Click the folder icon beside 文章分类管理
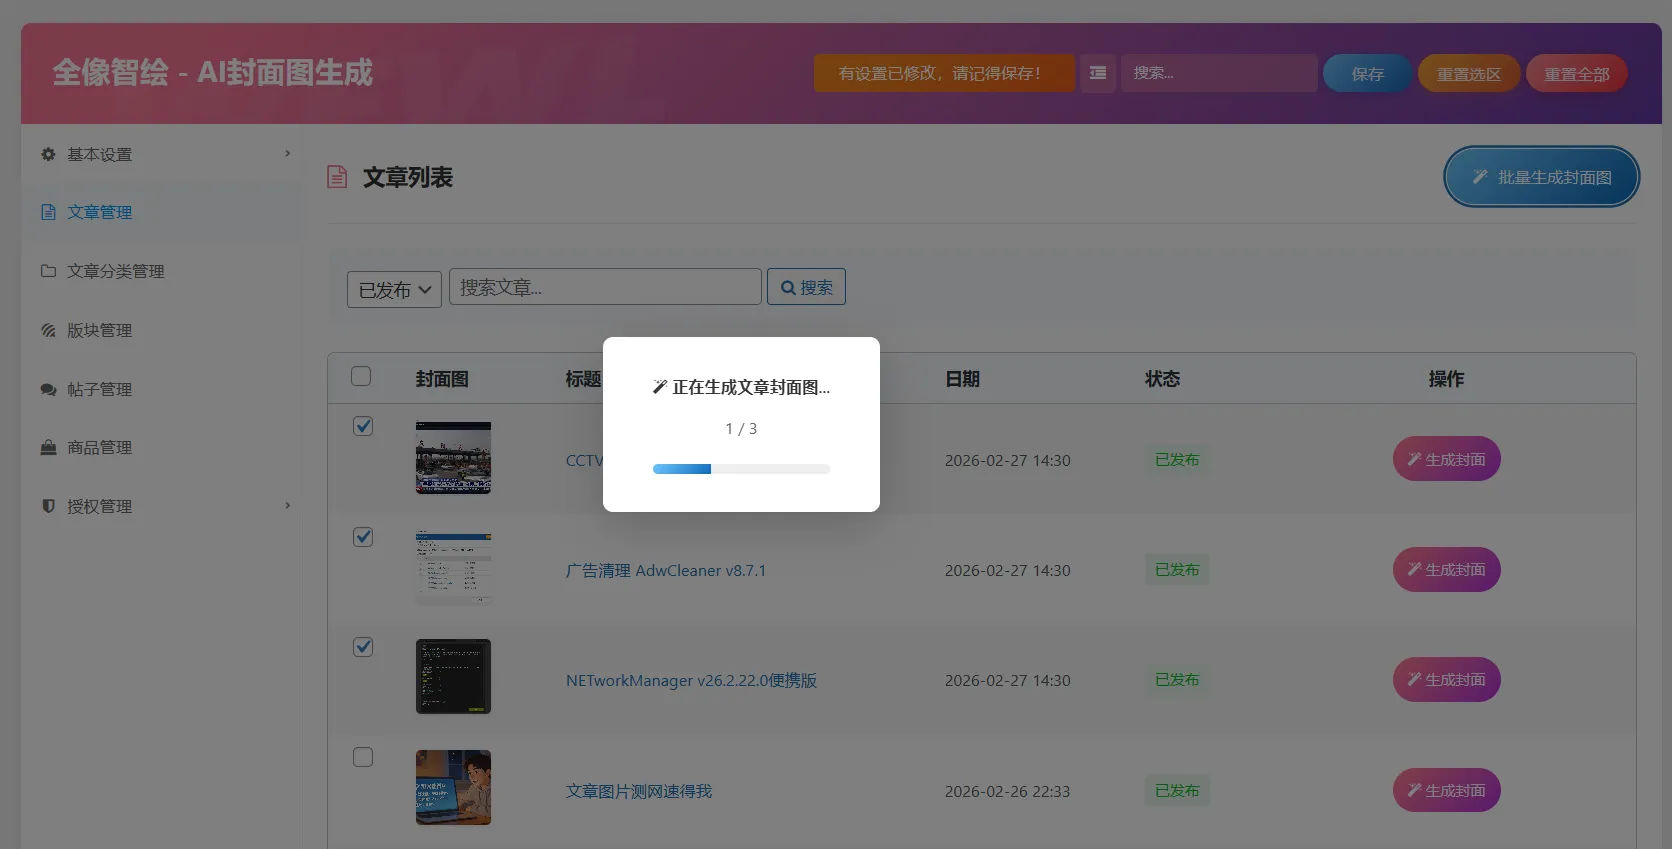 pyautogui.click(x=48, y=271)
